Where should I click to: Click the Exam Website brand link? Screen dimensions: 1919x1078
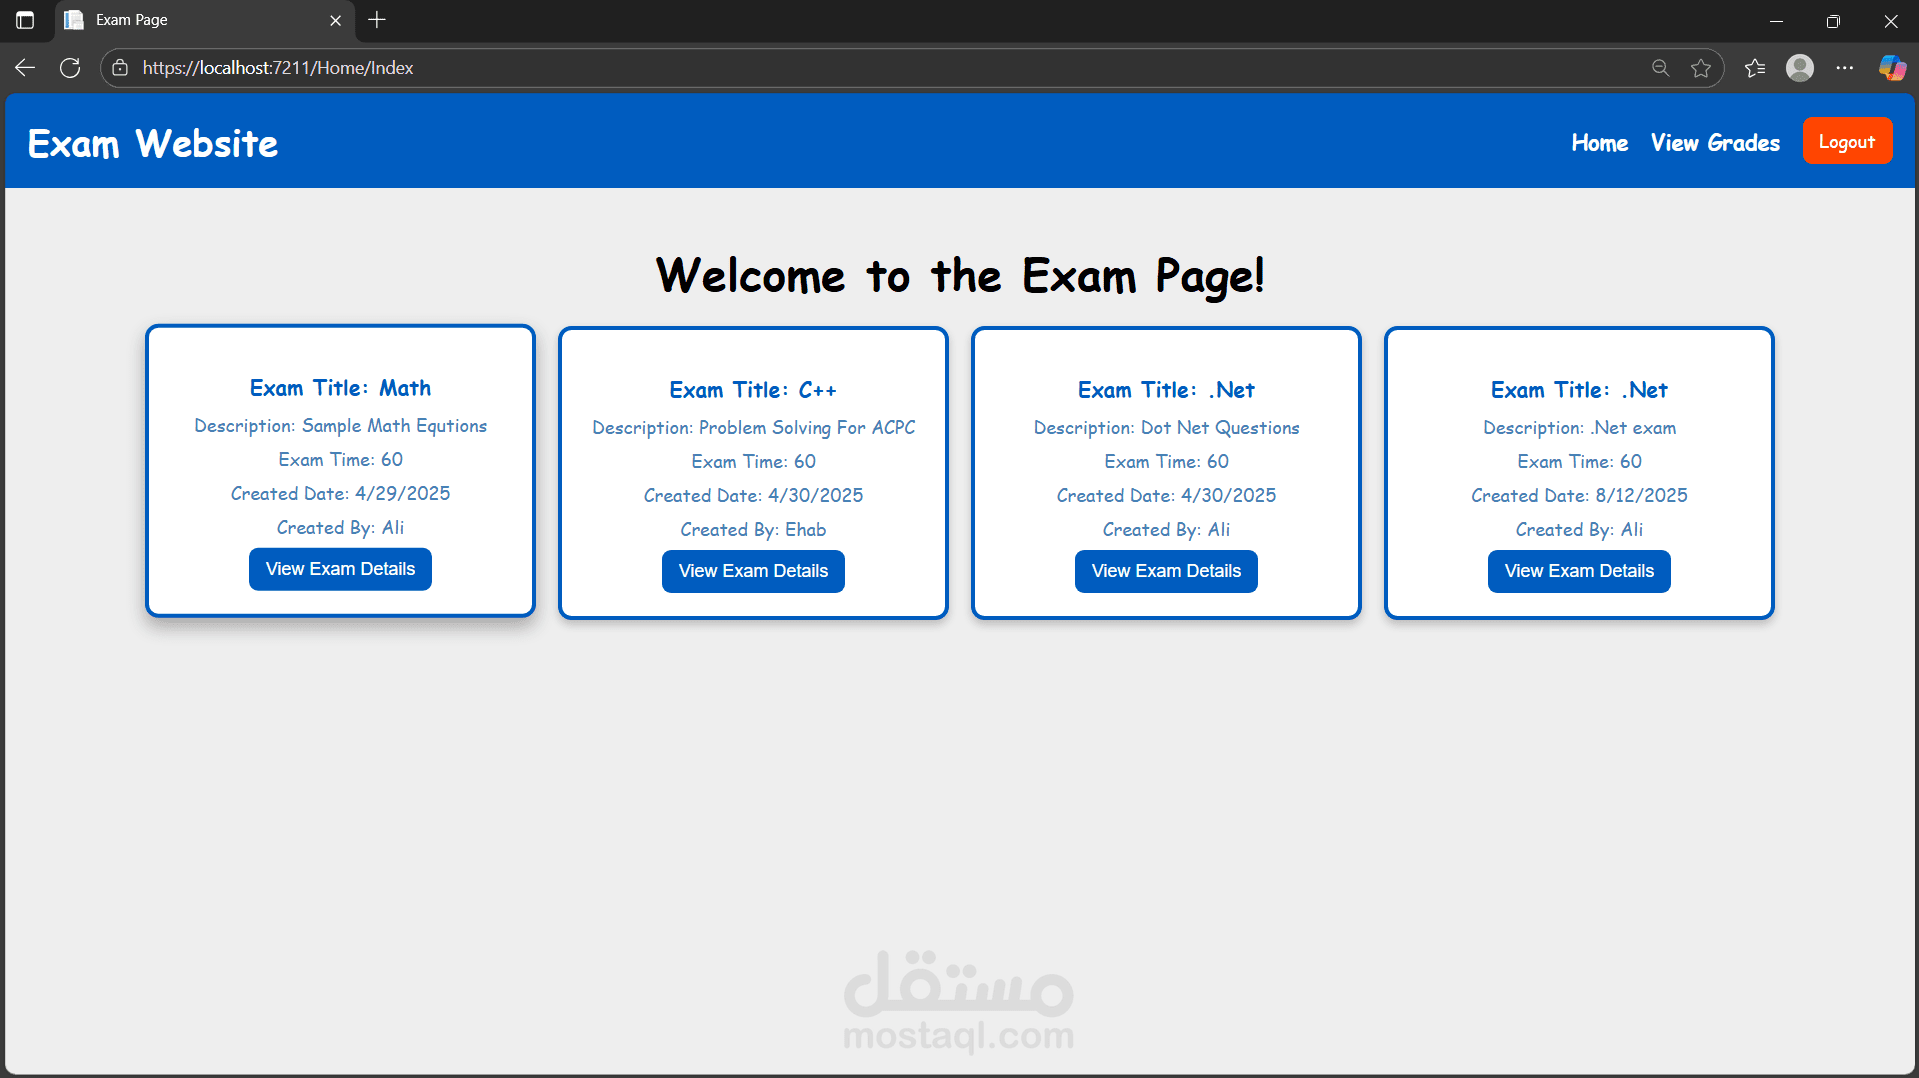[x=152, y=143]
